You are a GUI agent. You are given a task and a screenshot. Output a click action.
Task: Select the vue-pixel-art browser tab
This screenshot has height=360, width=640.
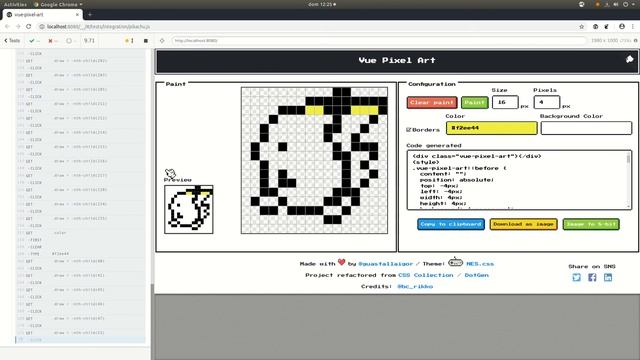click(x=42, y=14)
